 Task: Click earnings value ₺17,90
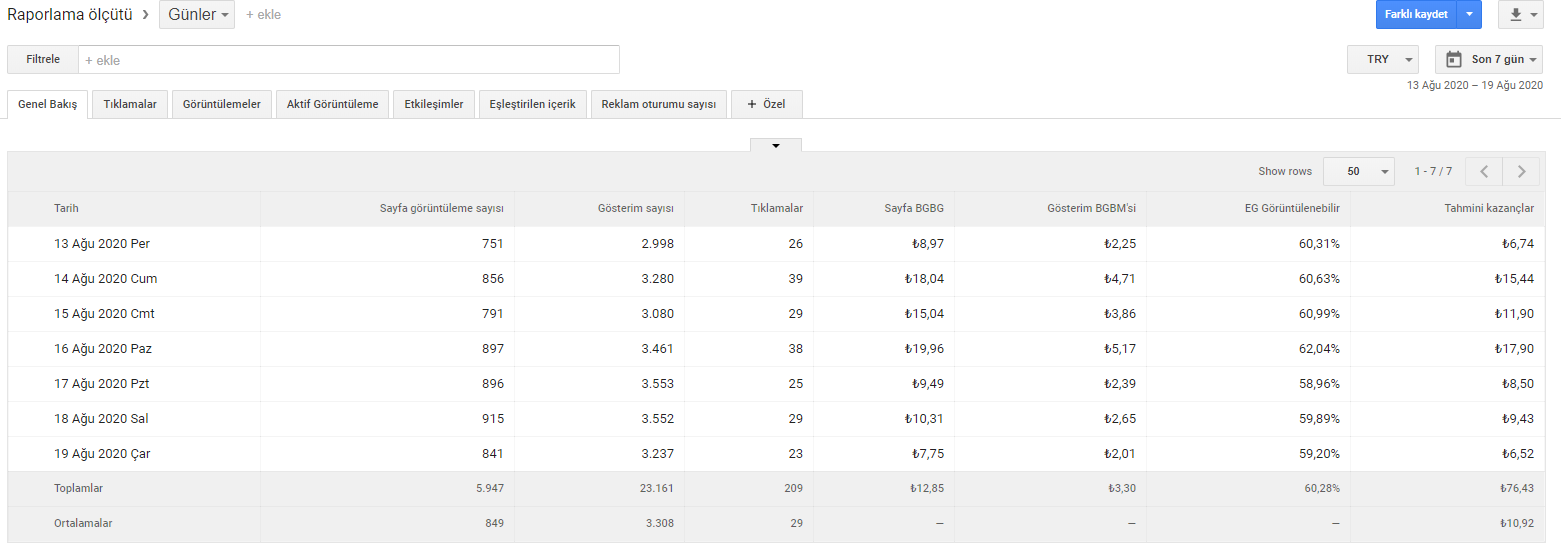[1514, 348]
